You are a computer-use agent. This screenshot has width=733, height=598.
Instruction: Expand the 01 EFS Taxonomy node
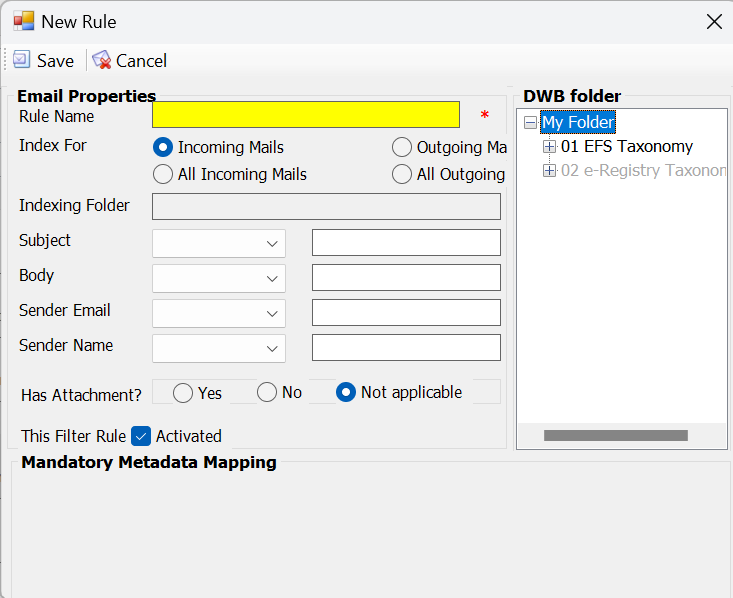click(x=549, y=147)
